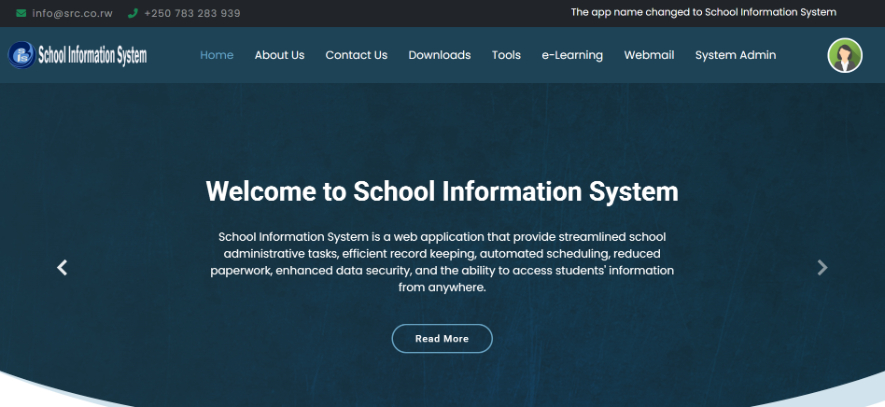Open the Home menu item
The image size is (885, 407).
(217, 55)
